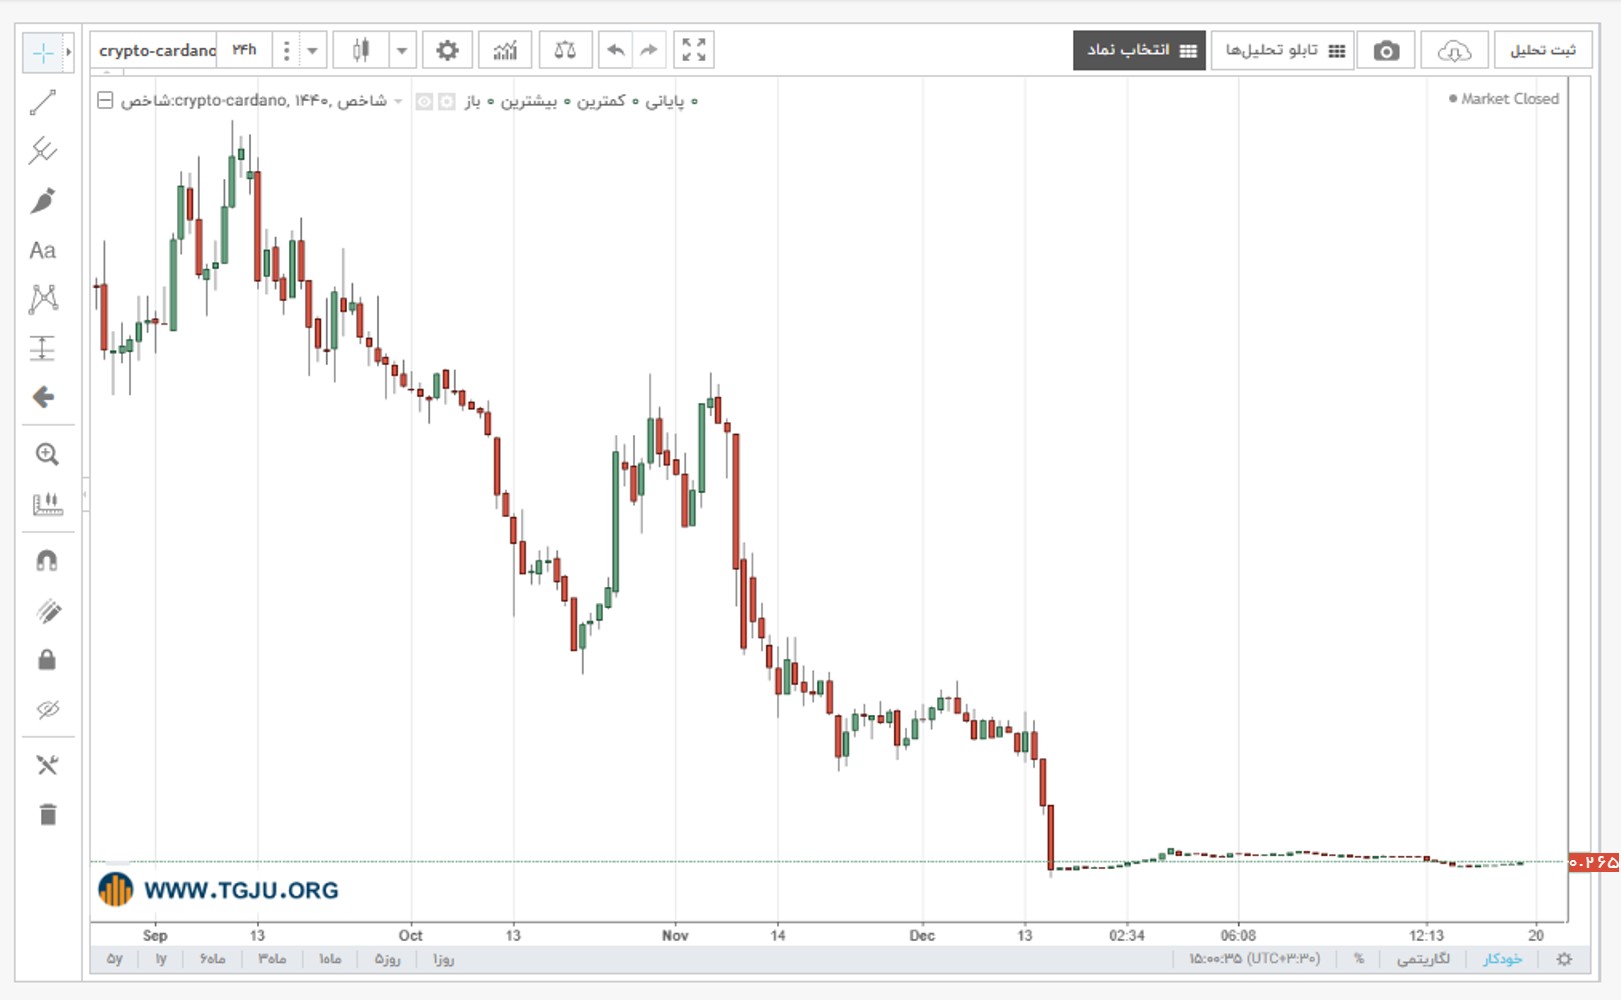Viewport: 1621px width, 1000px height.
Task: Open the legend series dropdown arrow
Action: point(398,101)
